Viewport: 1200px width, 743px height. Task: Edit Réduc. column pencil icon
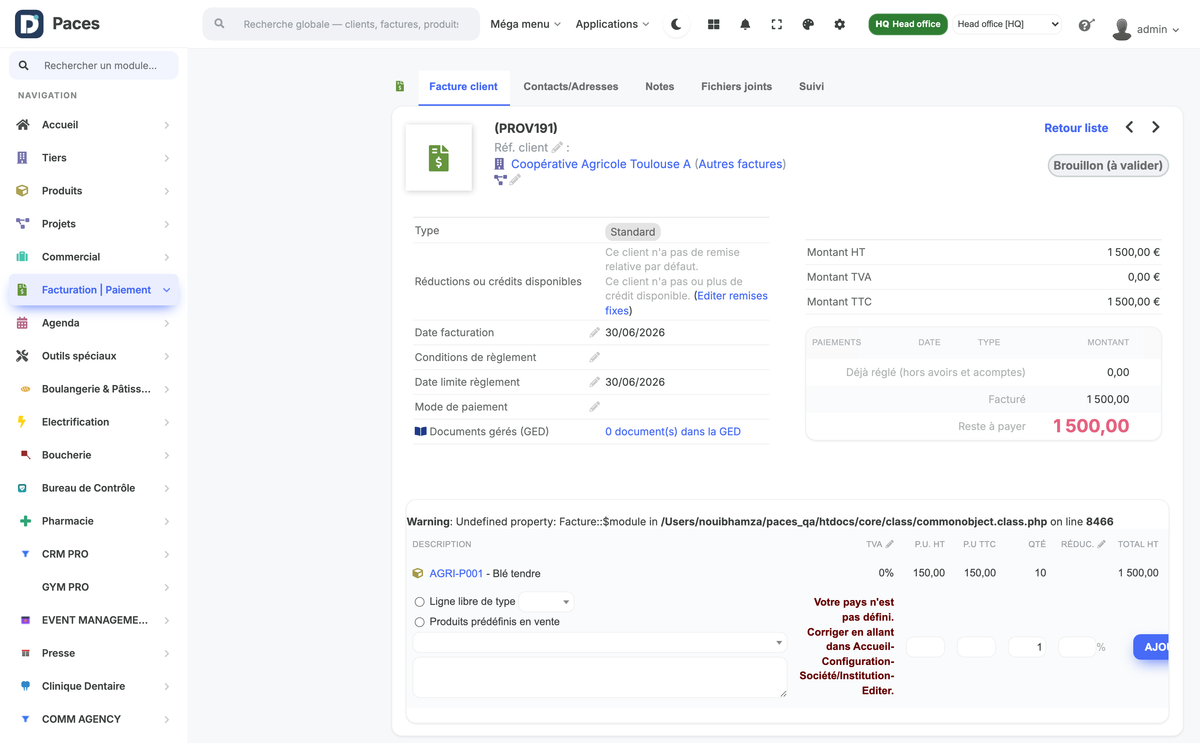click(1102, 544)
